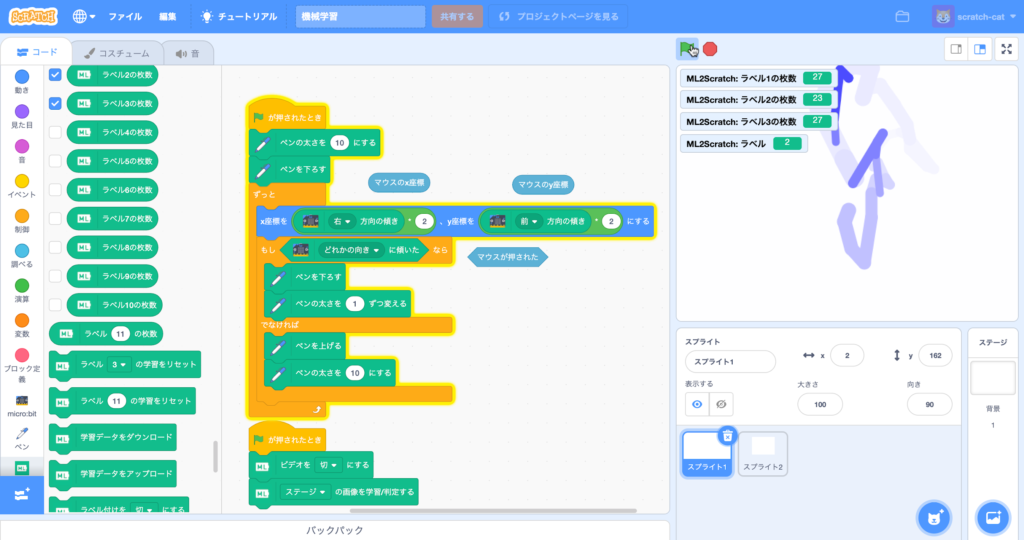Screen dimensions: 1024x540
Task: Click the fullscreen stage icon
Action: click(x=1007, y=48)
